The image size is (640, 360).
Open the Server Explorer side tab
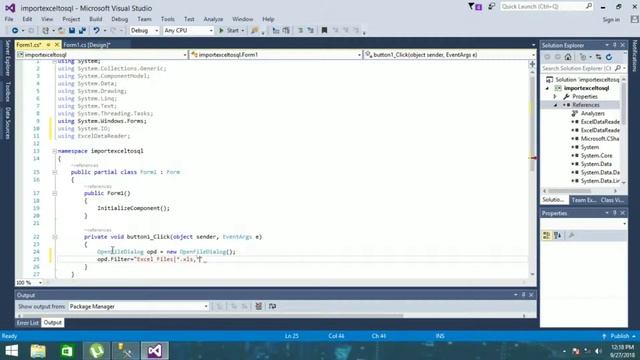(7, 58)
